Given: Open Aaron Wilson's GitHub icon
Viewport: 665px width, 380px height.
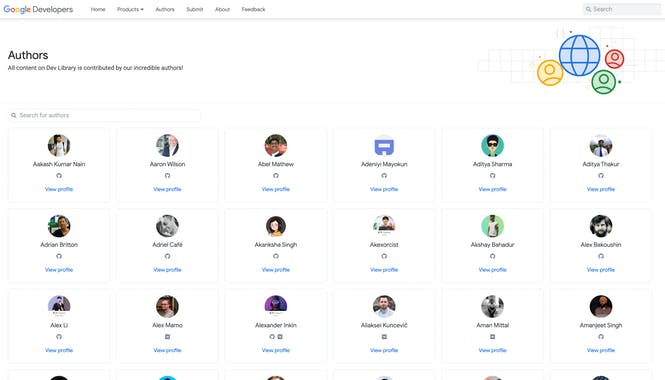Looking at the screenshot, I should coord(168,176).
